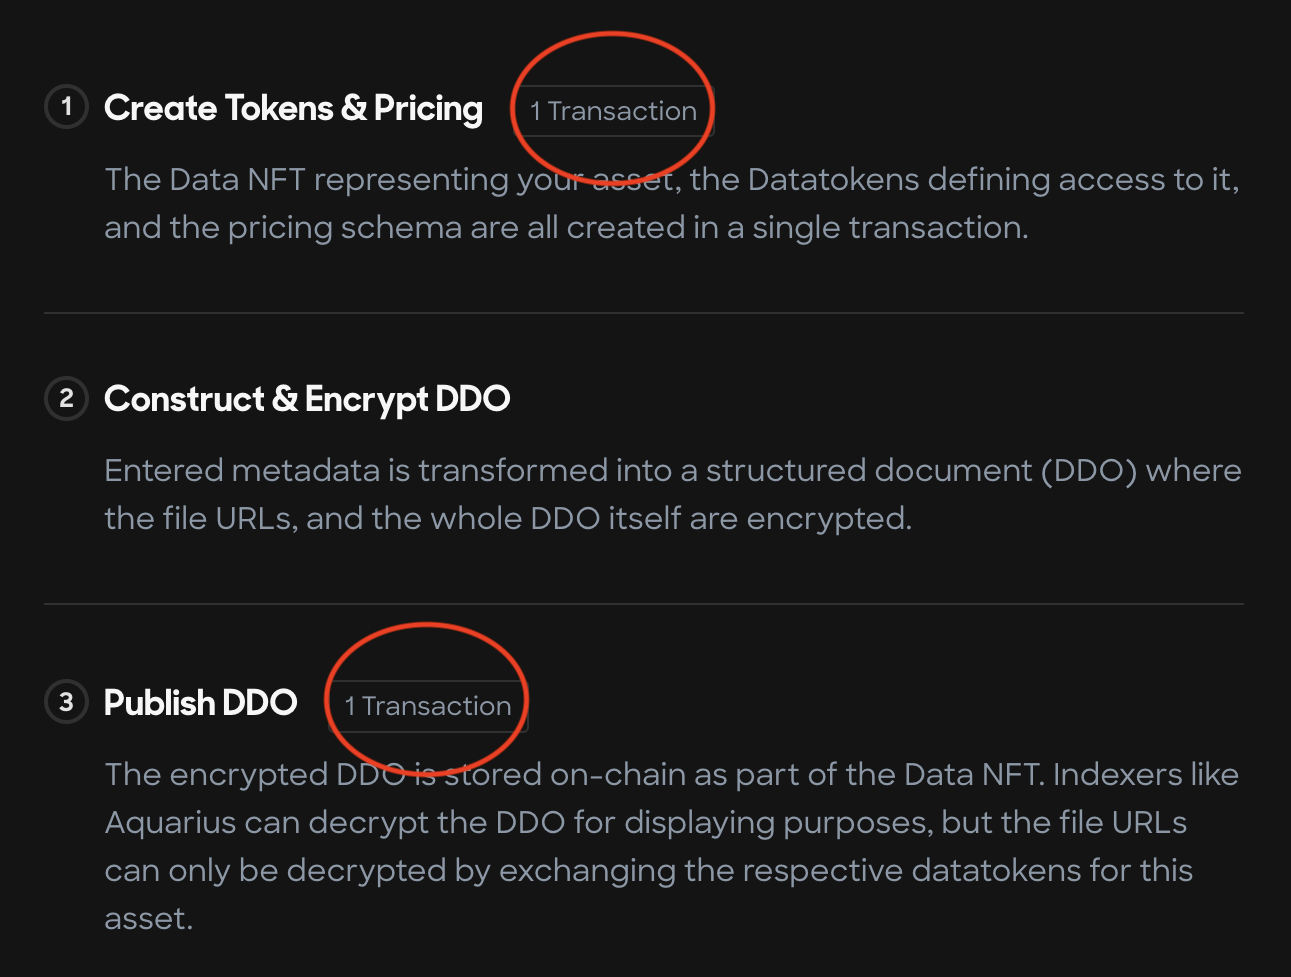Select the 1 Transaction badge beside Publish DDO

[428, 706]
